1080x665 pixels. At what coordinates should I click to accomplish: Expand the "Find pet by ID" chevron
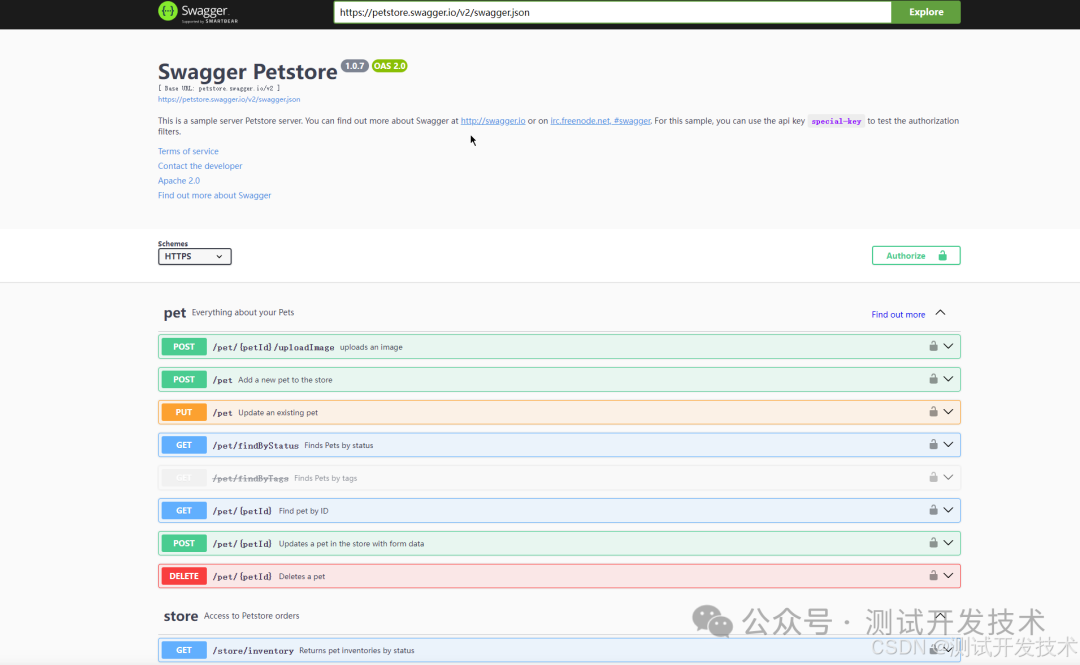[x=948, y=510]
